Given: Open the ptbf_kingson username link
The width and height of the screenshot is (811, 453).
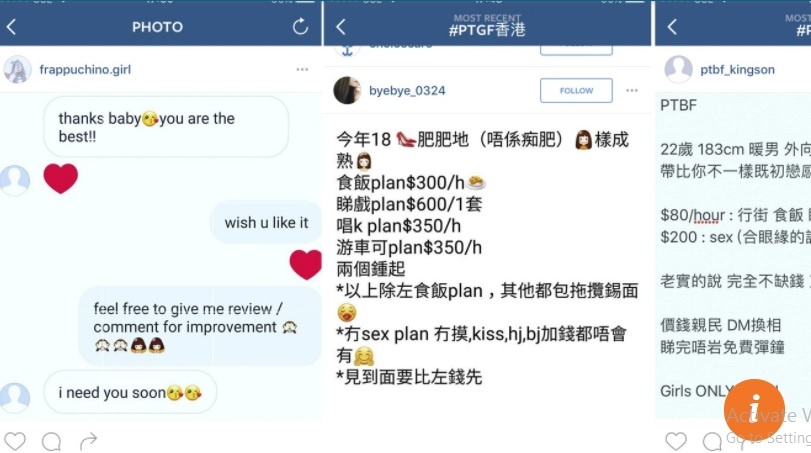Looking at the screenshot, I should (737, 69).
